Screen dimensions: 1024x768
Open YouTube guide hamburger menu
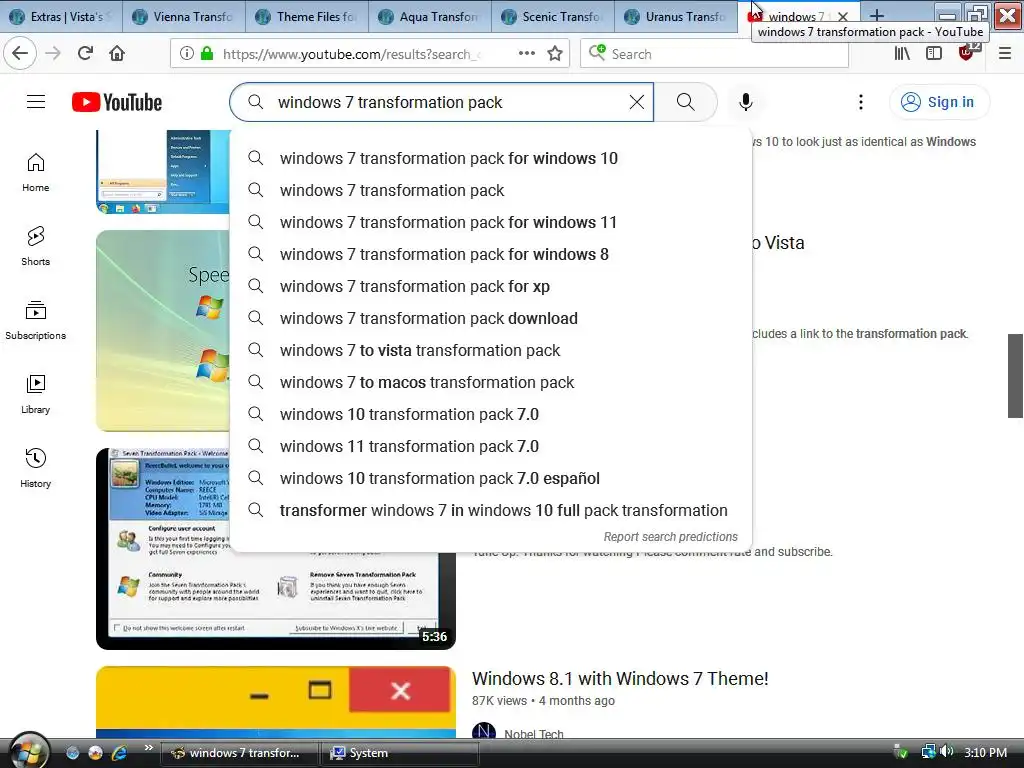(36, 102)
